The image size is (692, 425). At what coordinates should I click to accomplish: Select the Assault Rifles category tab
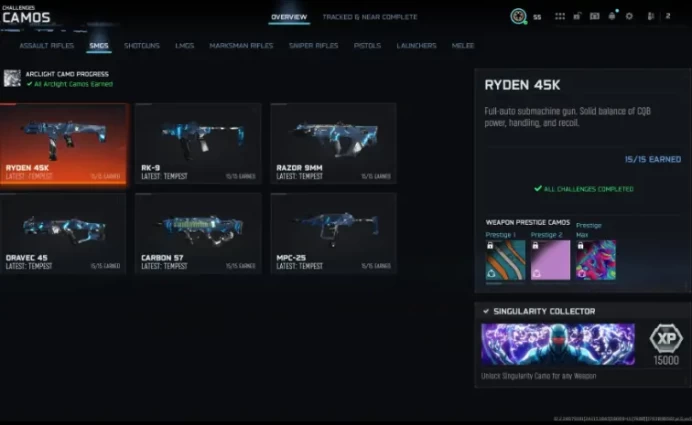click(x=46, y=45)
